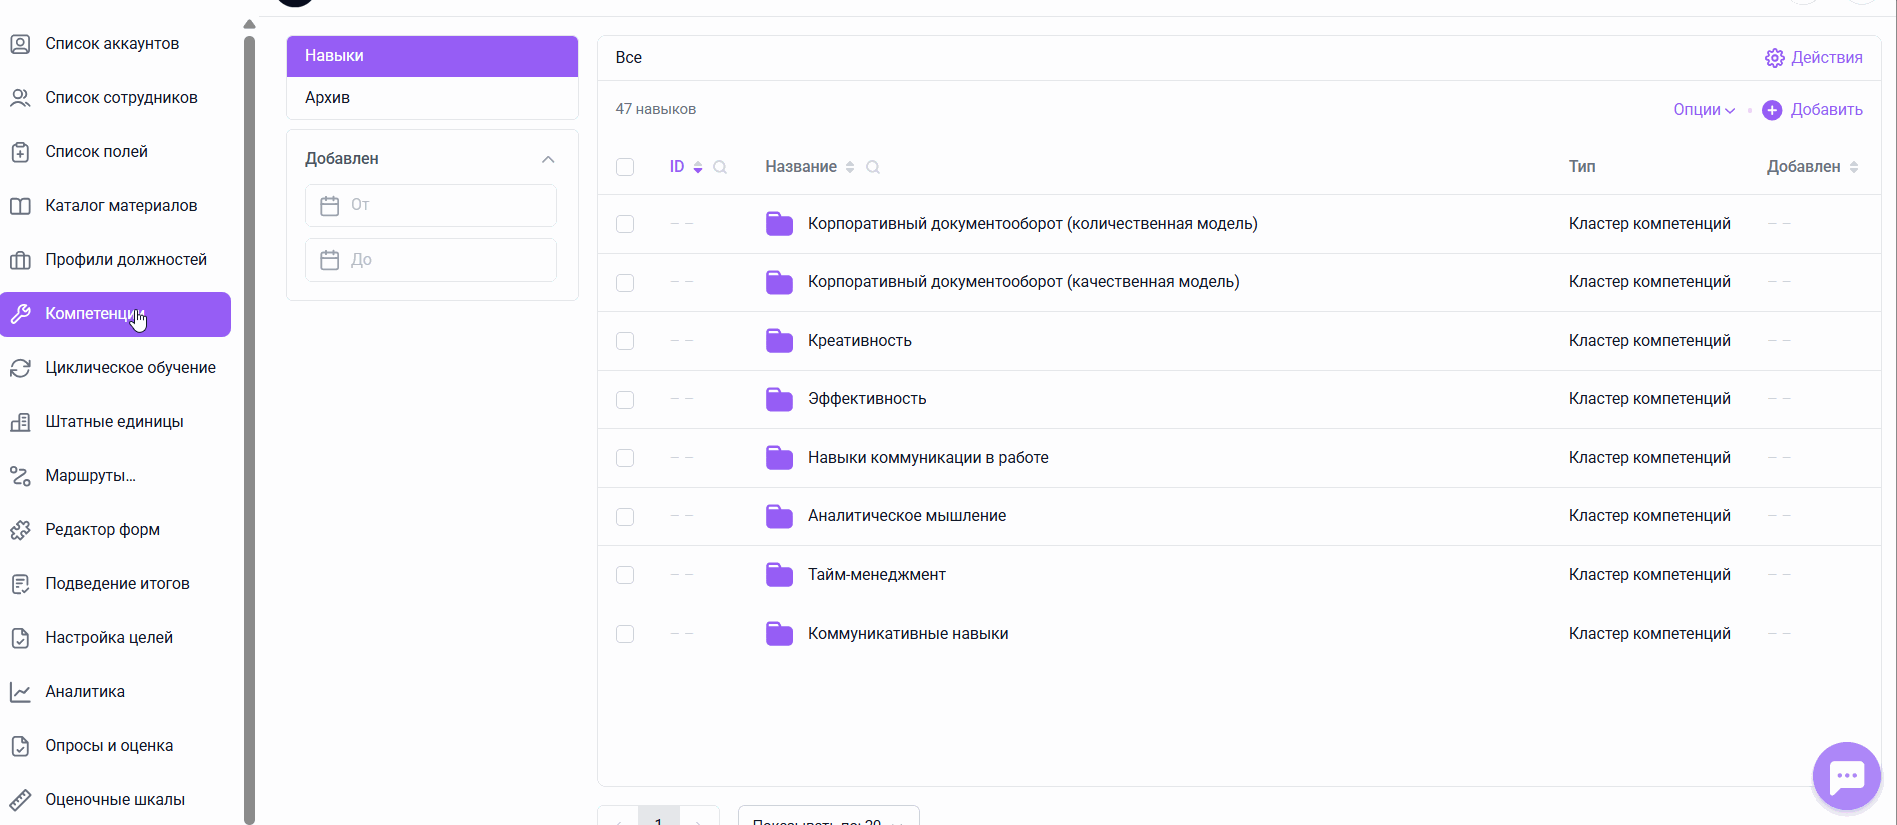Image resolution: width=1897 pixels, height=825 pixels.
Task: Open the Опции dropdown
Action: point(1703,110)
